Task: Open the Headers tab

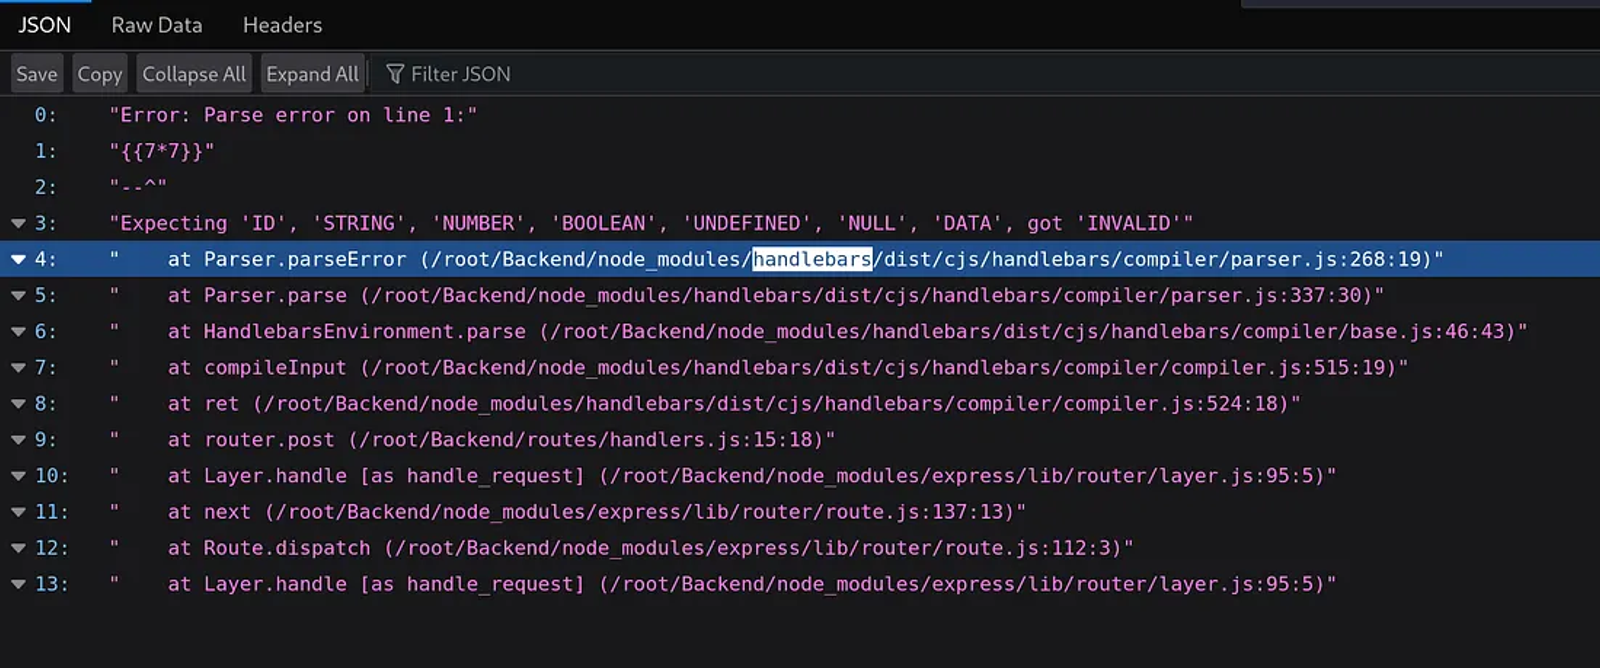Action: (282, 25)
